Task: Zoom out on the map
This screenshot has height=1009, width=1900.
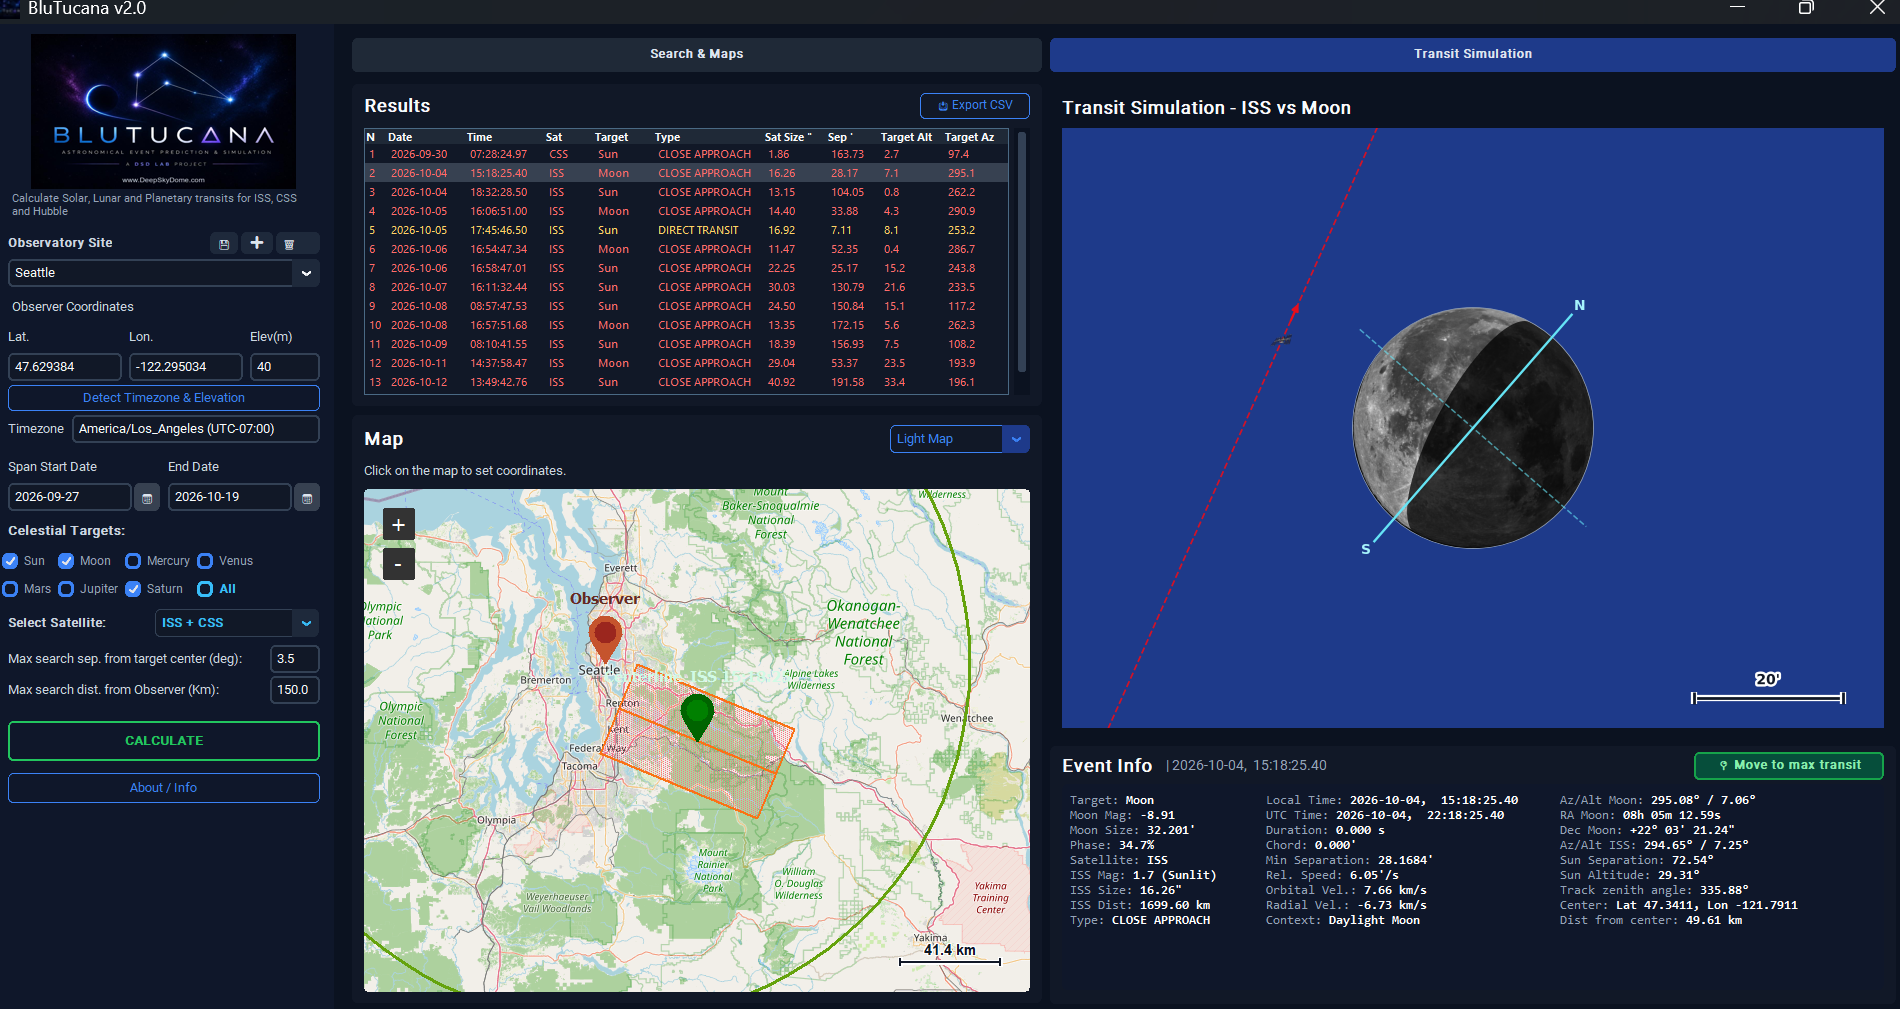Action: point(398,564)
